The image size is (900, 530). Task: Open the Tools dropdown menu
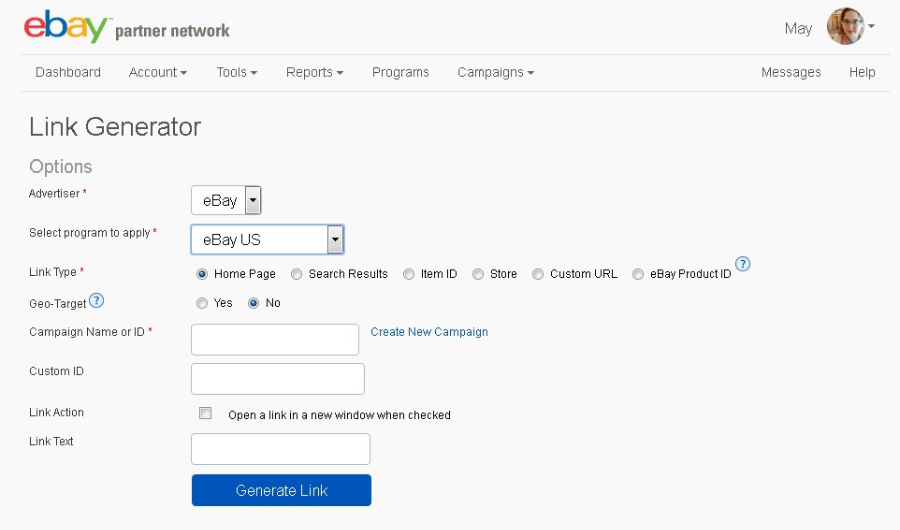[236, 72]
